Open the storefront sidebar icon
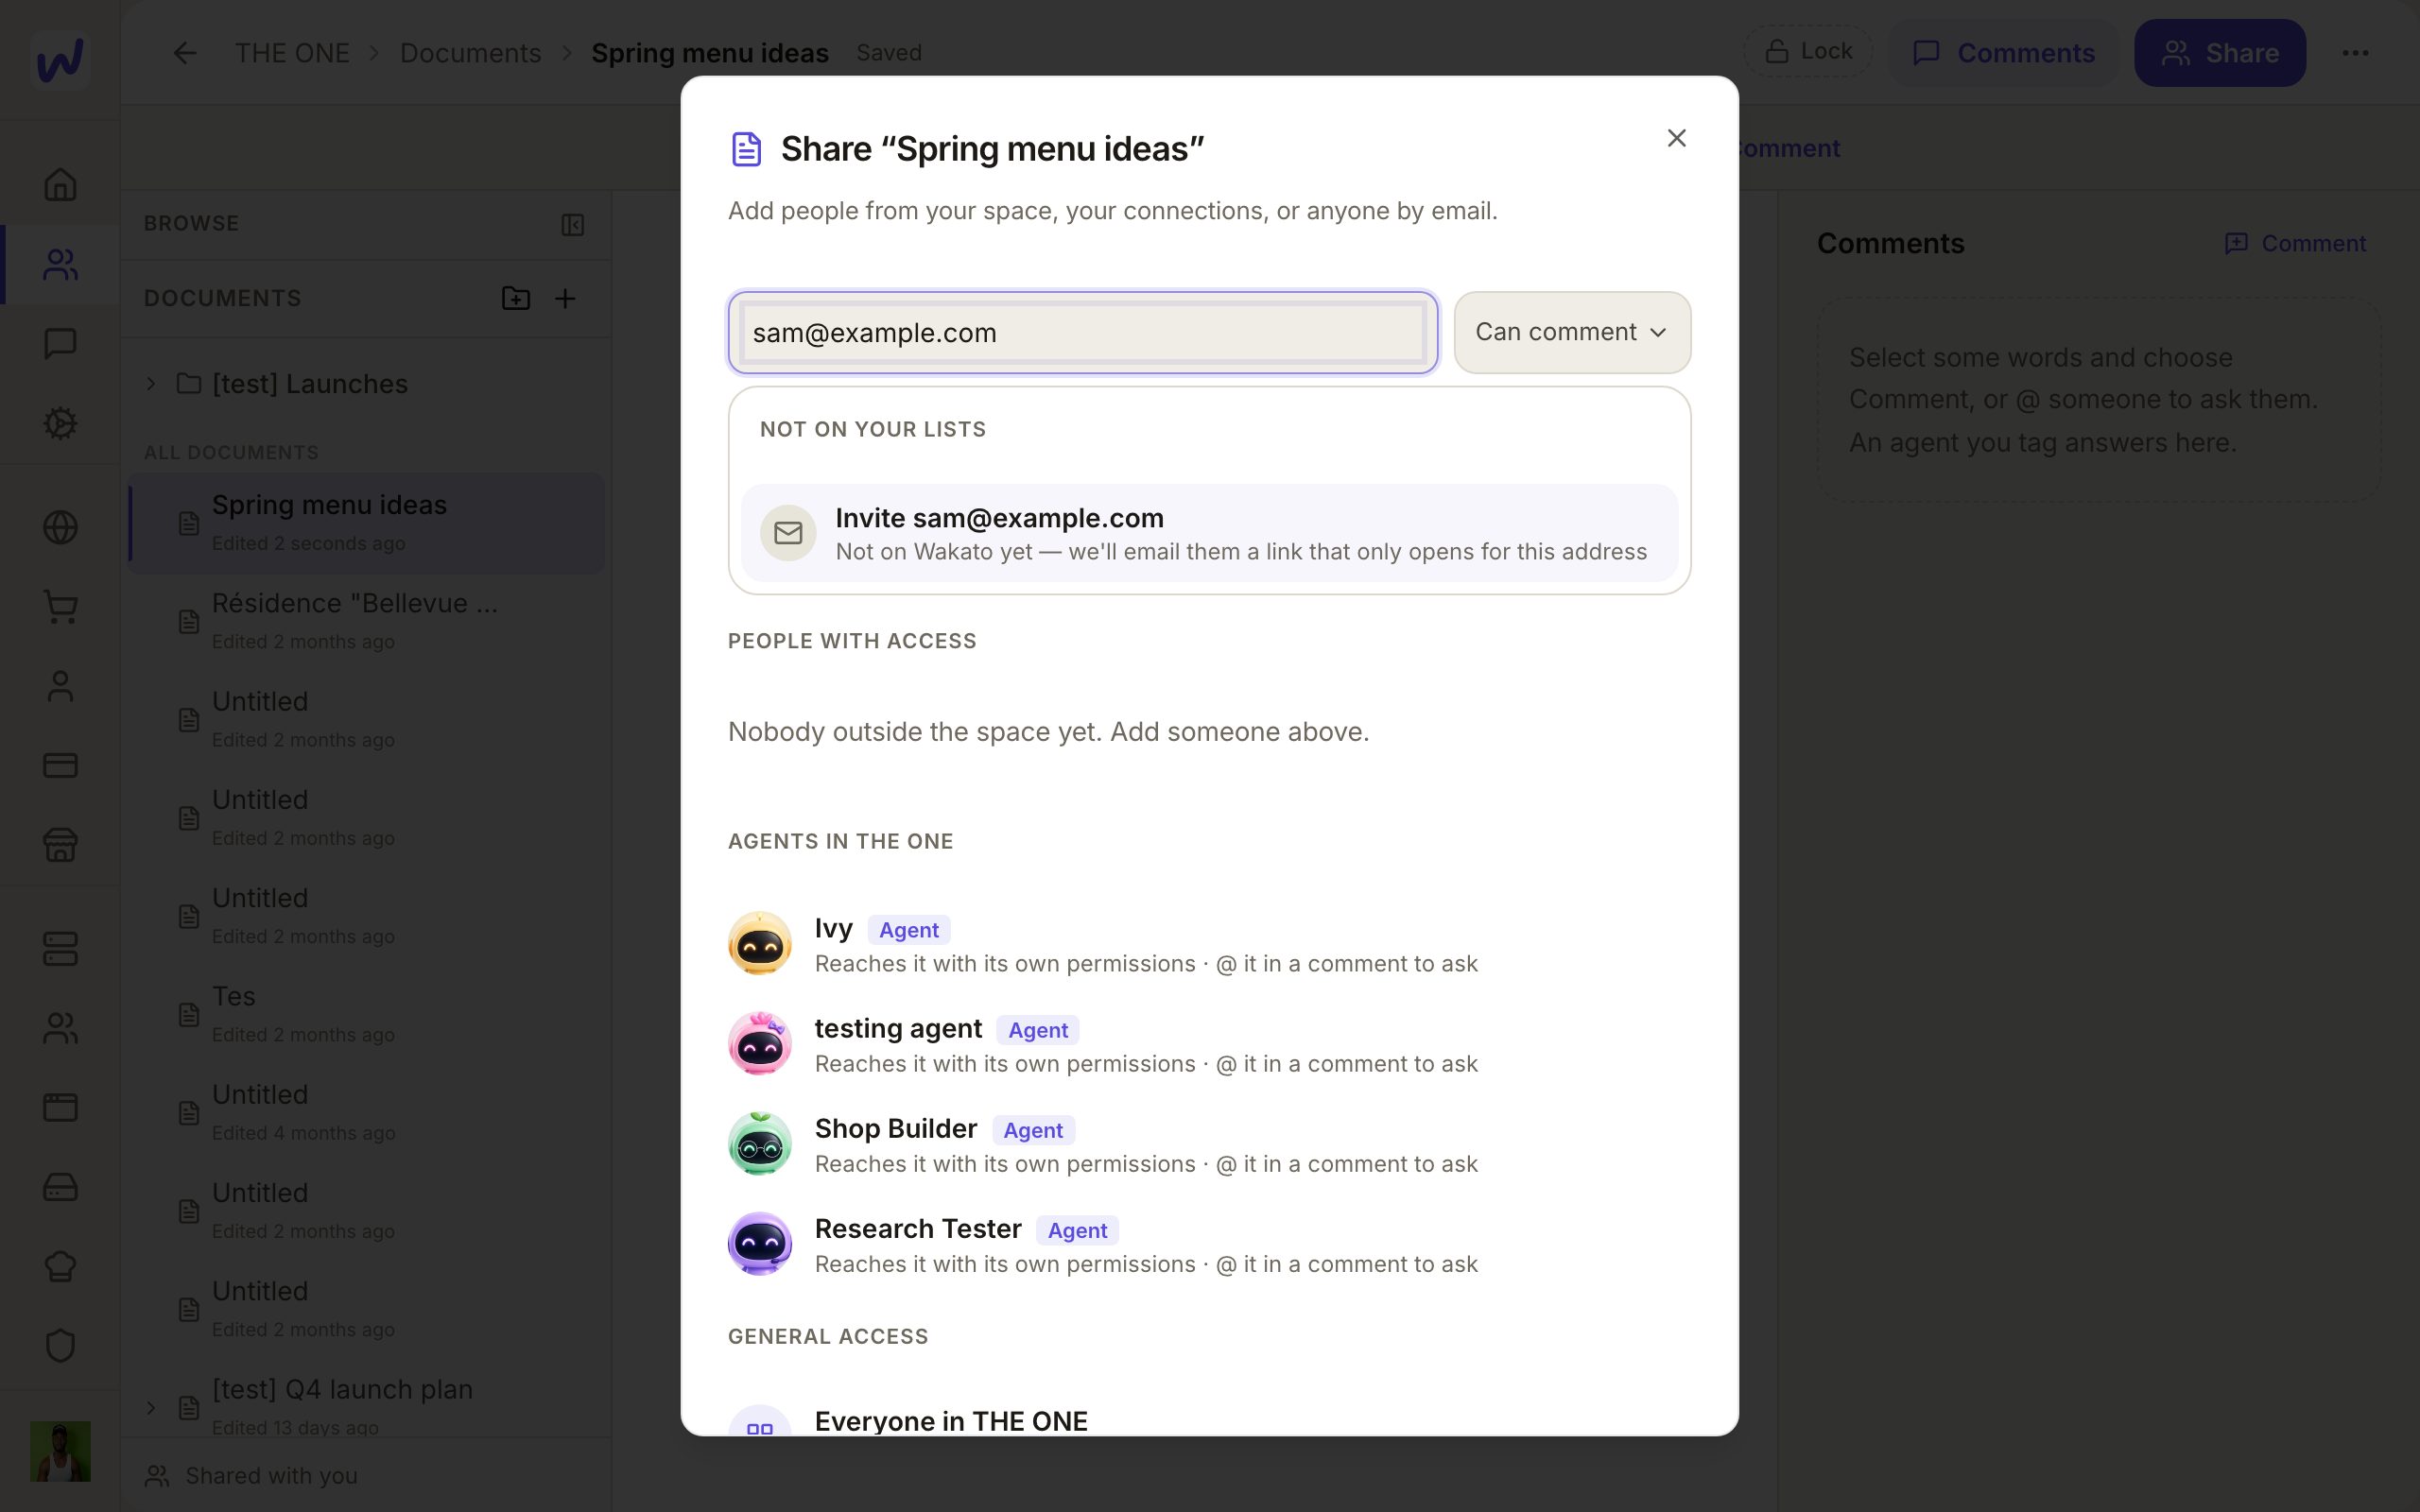This screenshot has width=2420, height=1512. coord(60,845)
